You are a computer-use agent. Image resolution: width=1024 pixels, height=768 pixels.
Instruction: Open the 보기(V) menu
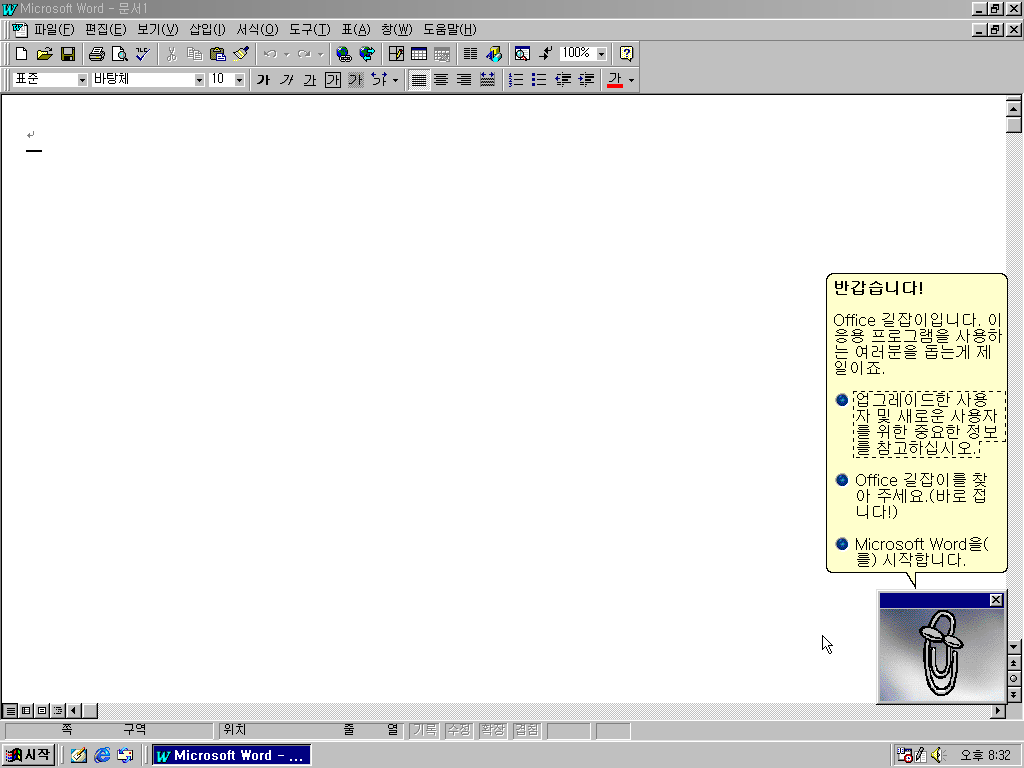click(157, 29)
